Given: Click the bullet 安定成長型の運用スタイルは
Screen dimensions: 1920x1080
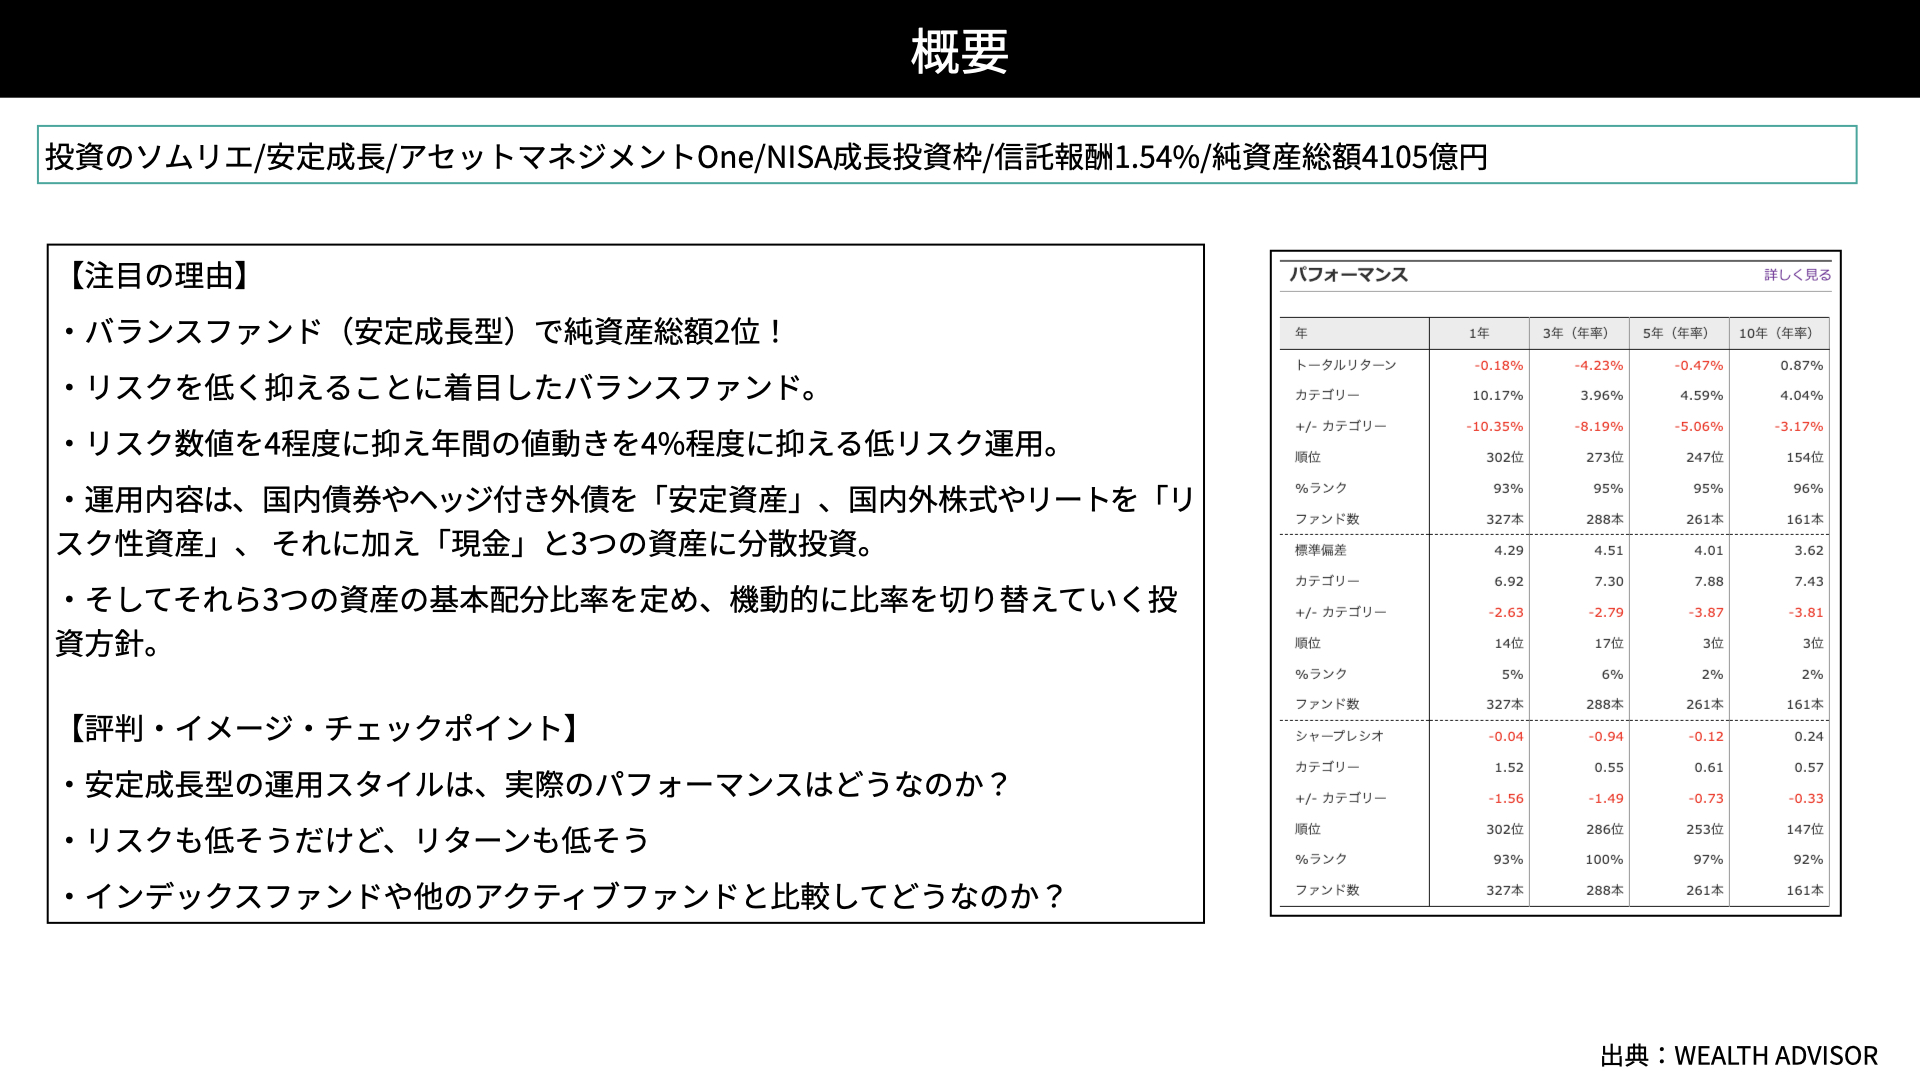Looking at the screenshot, I should [535, 784].
